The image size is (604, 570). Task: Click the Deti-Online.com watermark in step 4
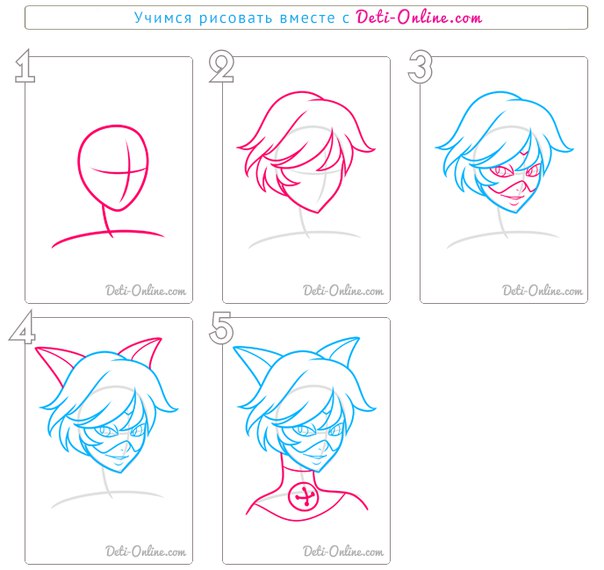click(146, 552)
